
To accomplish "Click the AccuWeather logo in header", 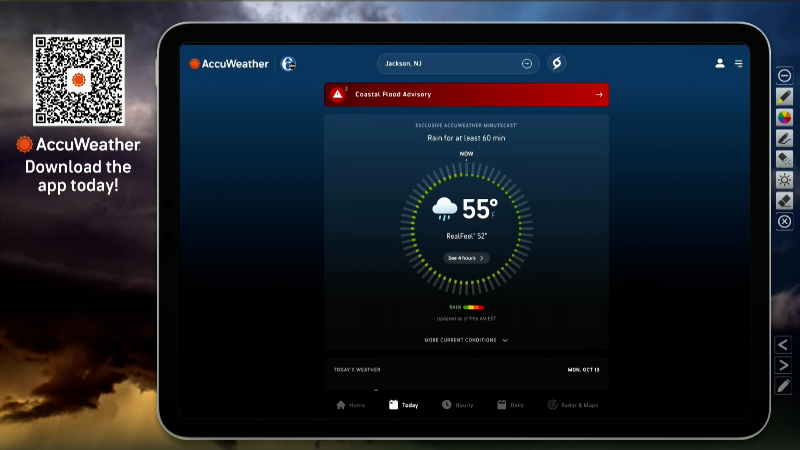I will [229, 63].
